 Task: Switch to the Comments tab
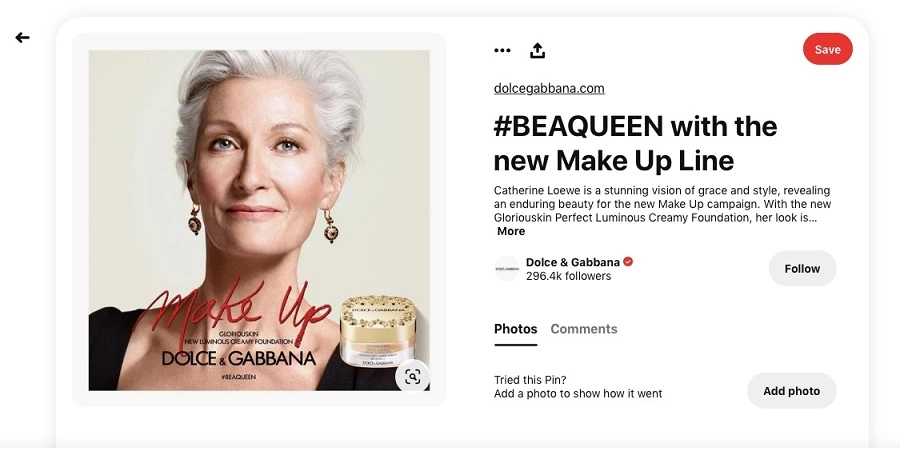pos(584,329)
